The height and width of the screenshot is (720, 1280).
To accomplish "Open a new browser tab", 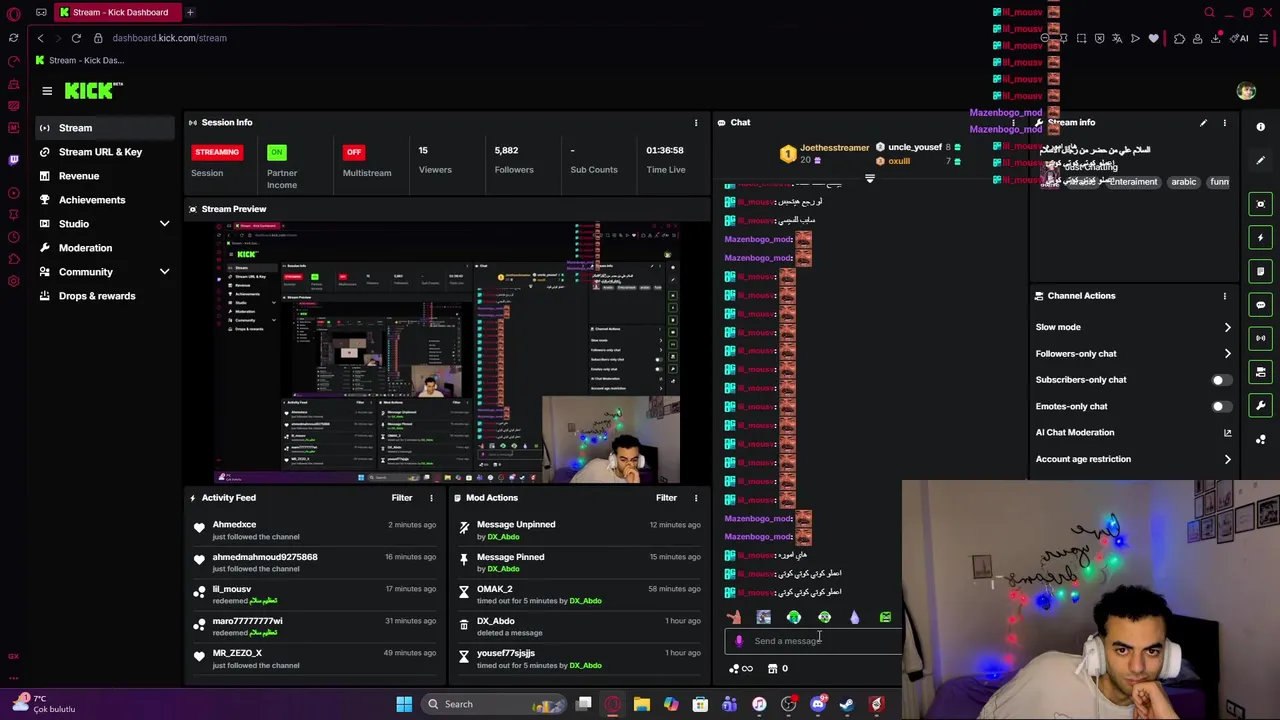I will 190,12.
